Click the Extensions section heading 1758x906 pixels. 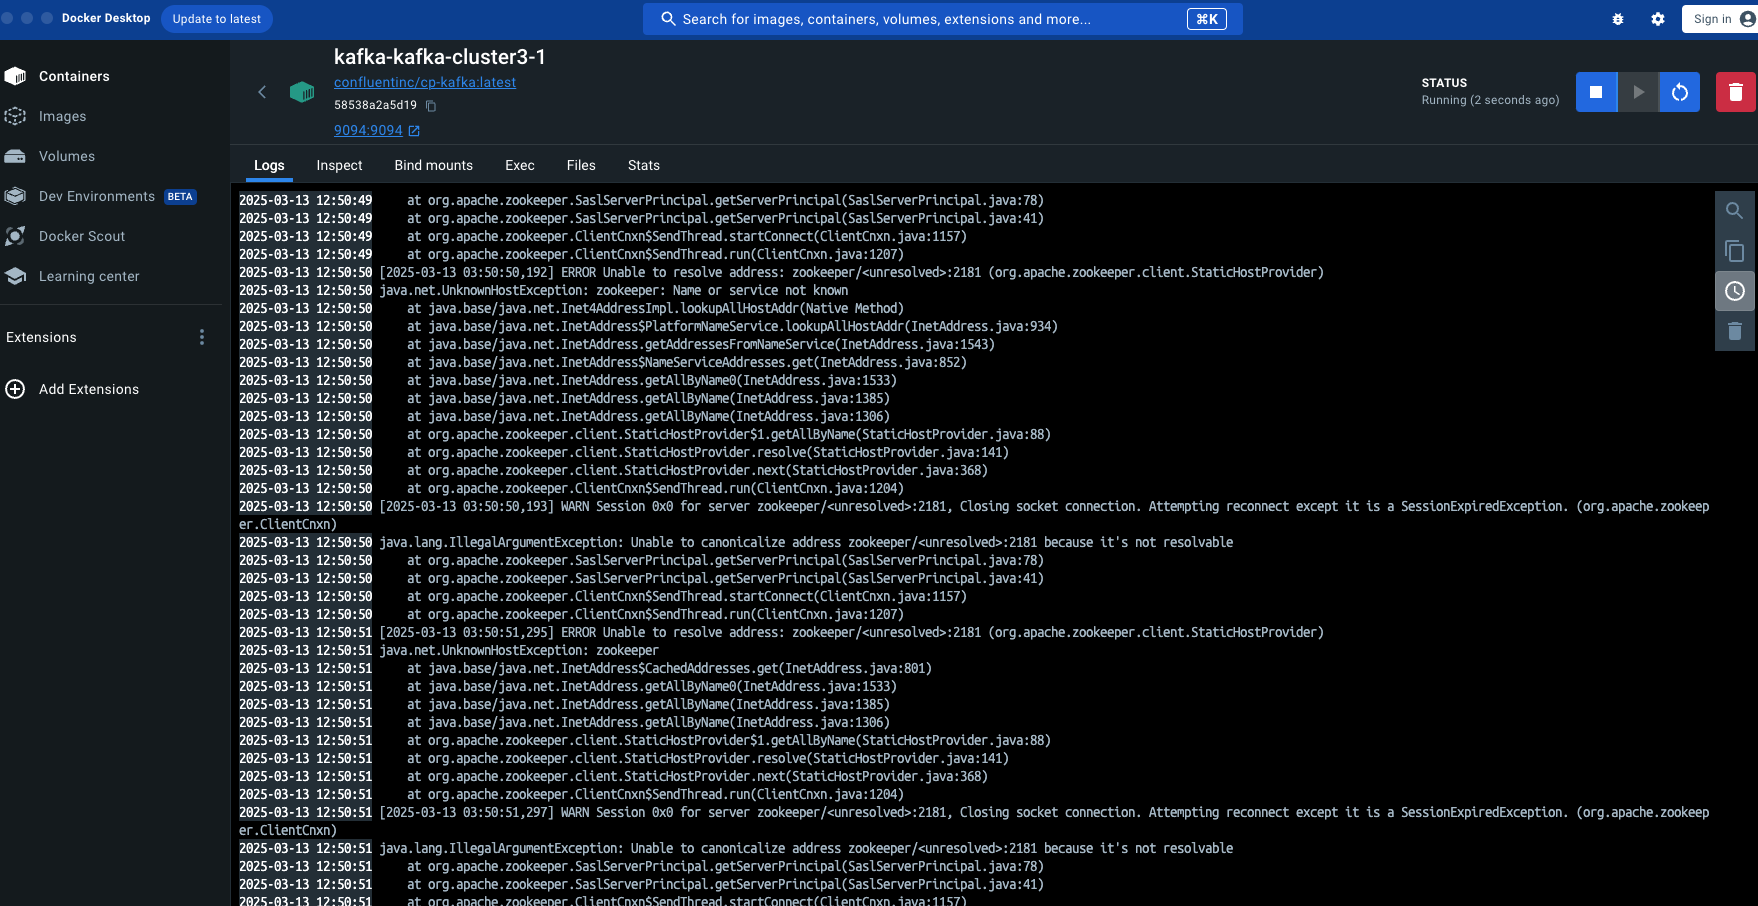pos(41,337)
